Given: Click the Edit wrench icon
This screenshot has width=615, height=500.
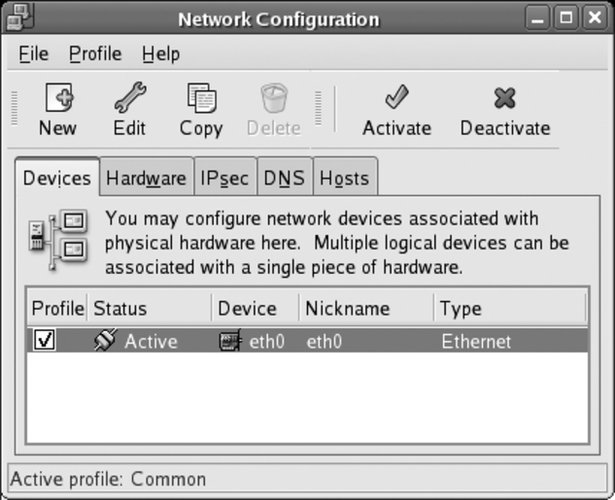Looking at the screenshot, I should click(x=129, y=99).
